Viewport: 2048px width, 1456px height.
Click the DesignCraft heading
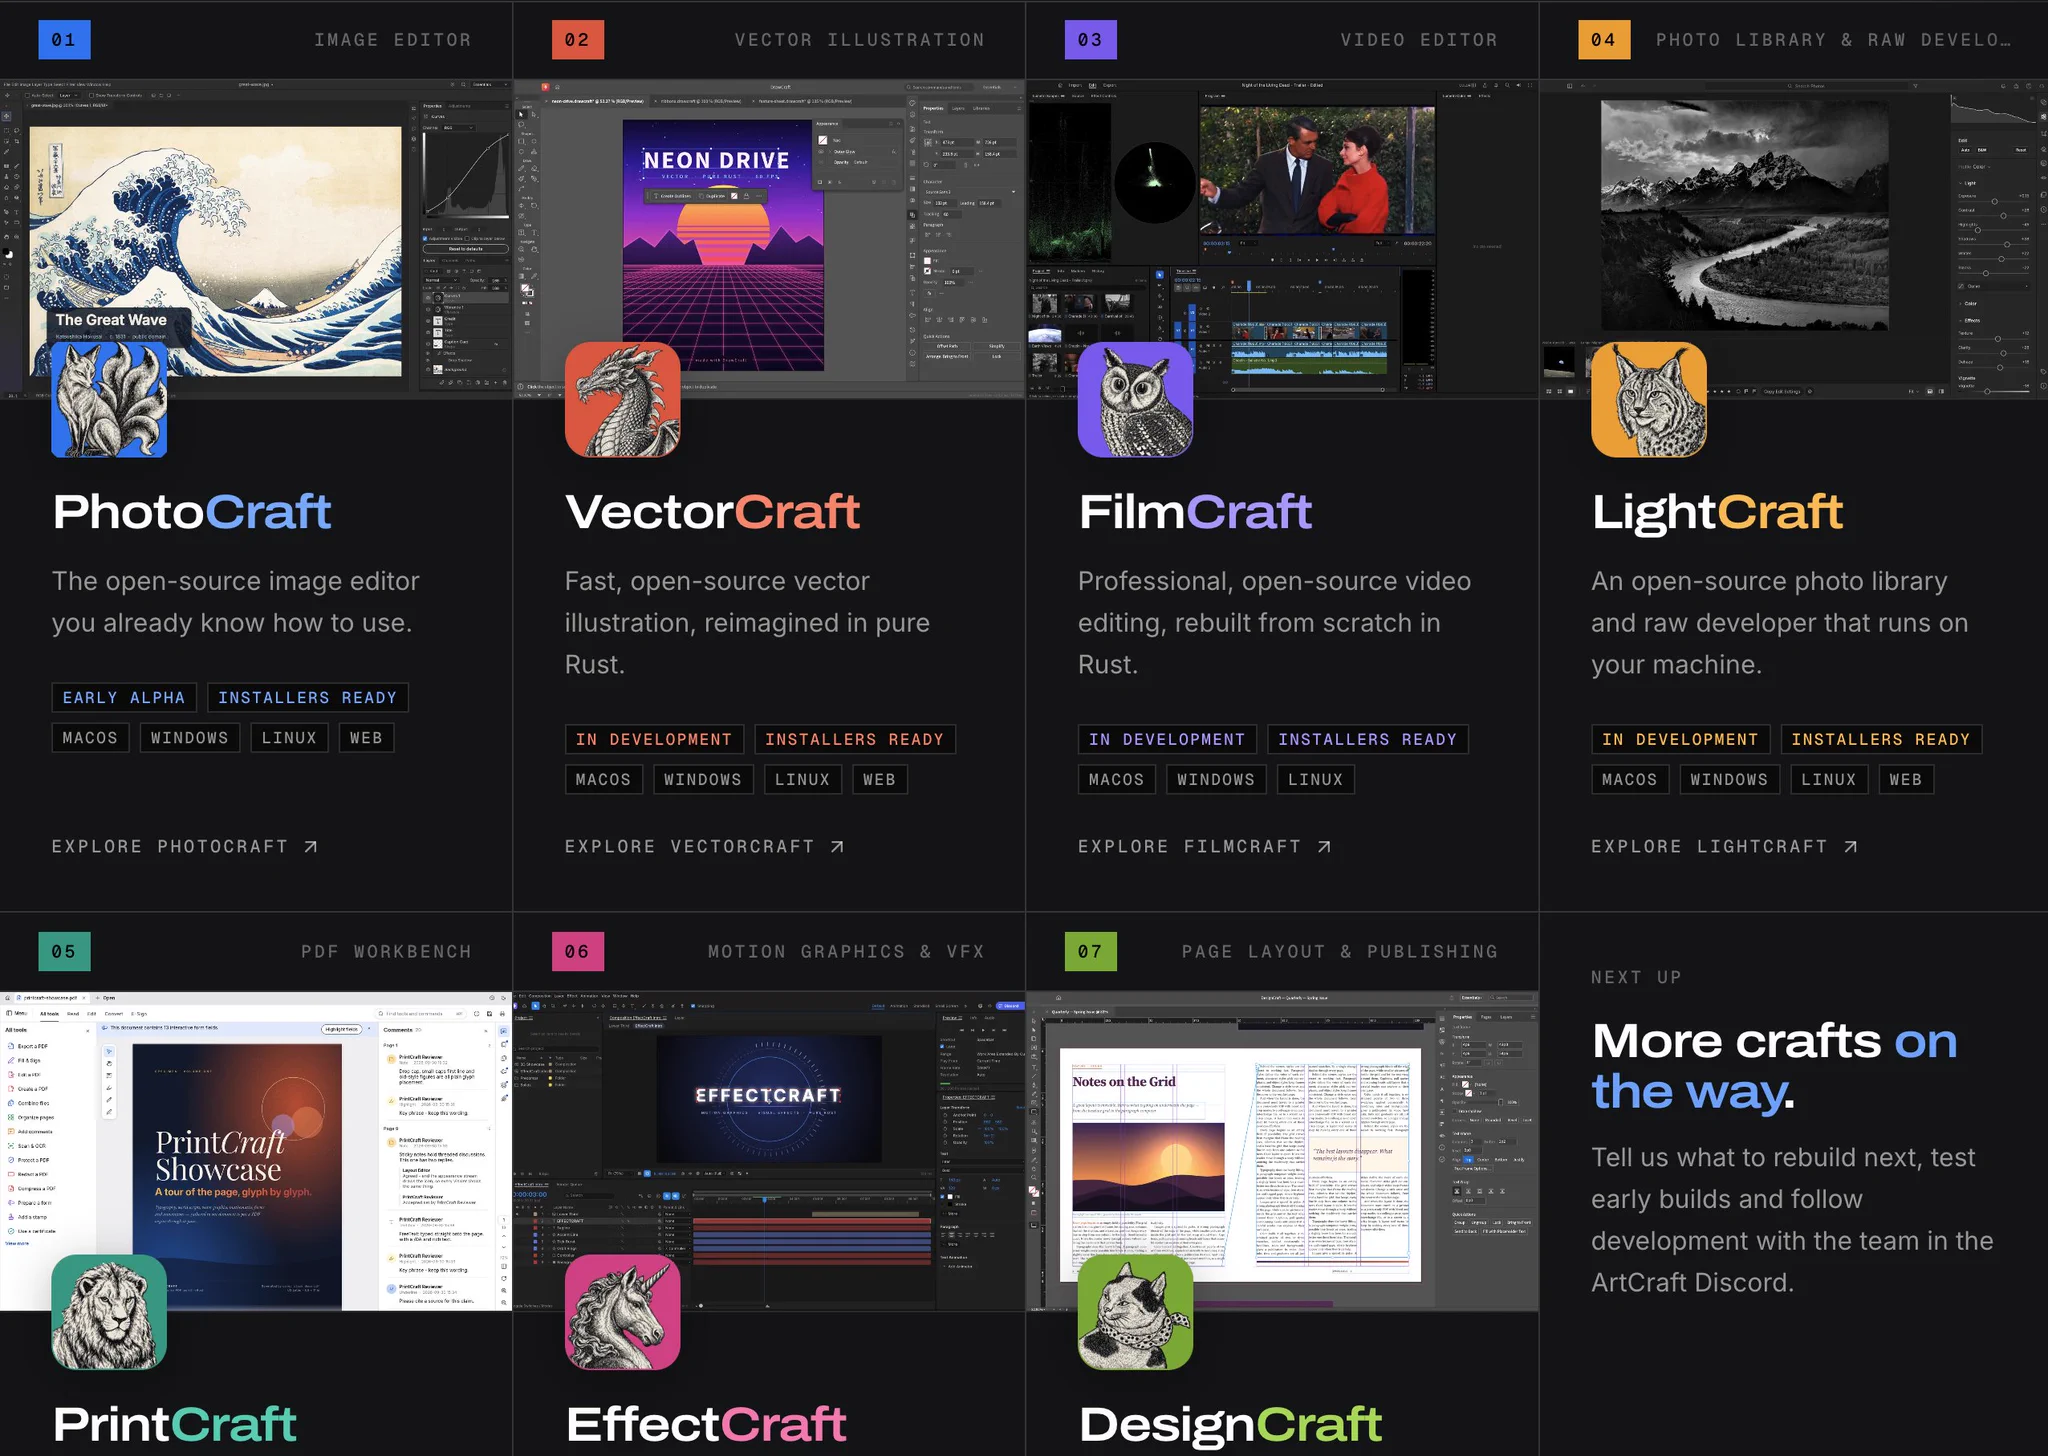[1231, 1424]
